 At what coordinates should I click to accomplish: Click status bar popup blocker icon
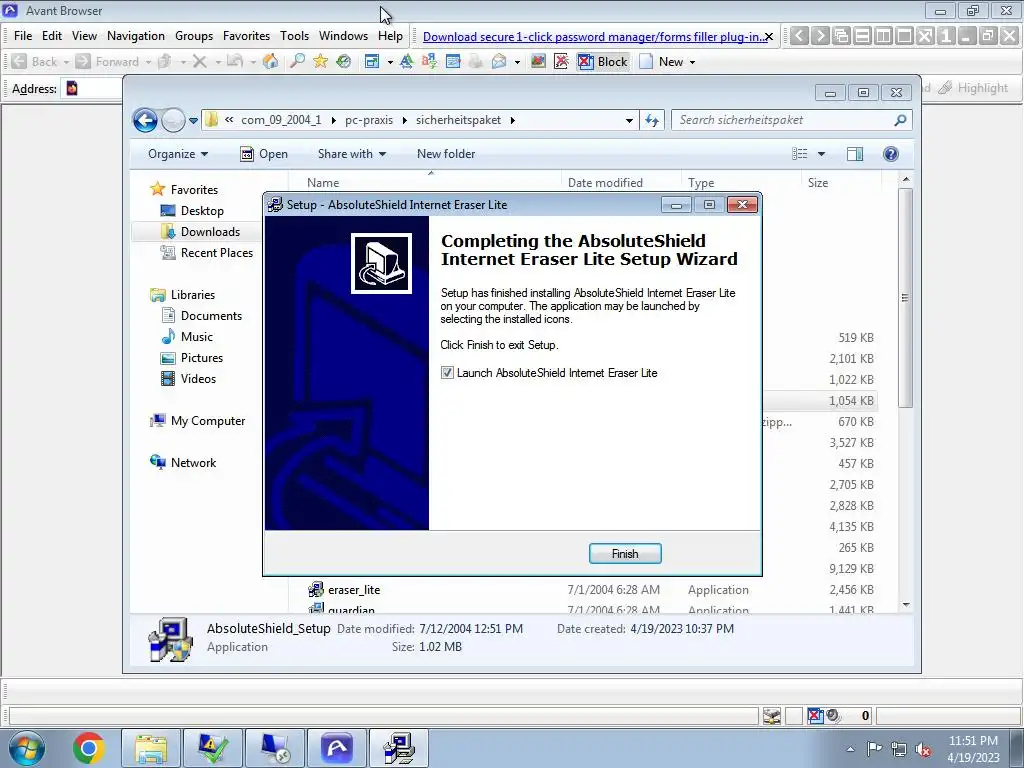tap(815, 716)
